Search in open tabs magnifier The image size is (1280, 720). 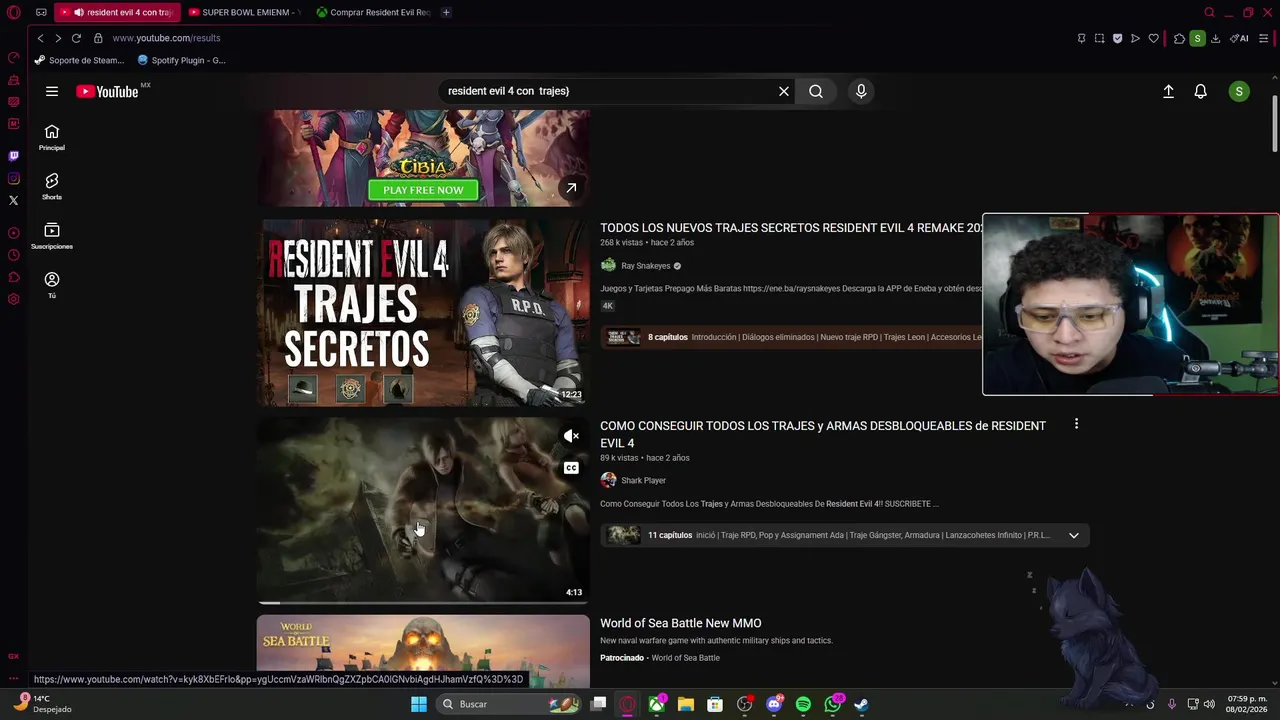click(x=1209, y=12)
